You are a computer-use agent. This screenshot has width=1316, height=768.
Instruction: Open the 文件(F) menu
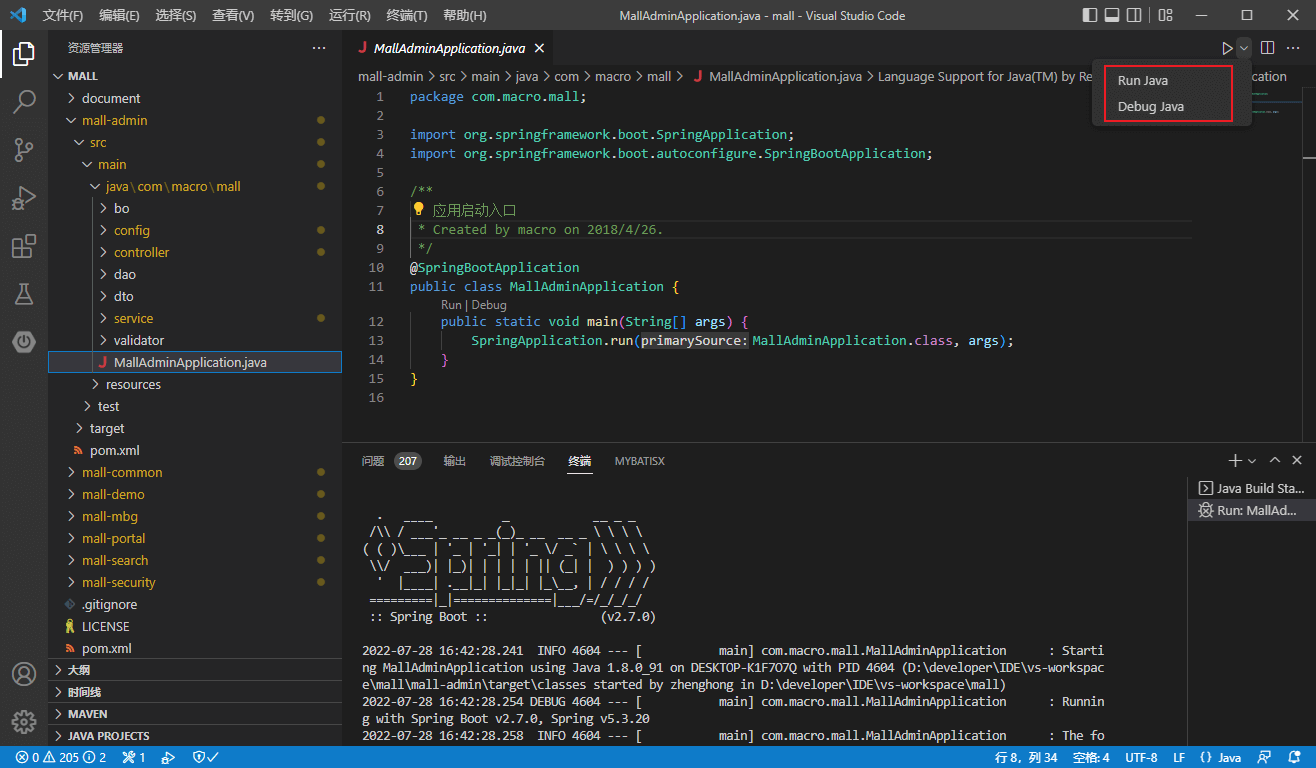pos(63,16)
